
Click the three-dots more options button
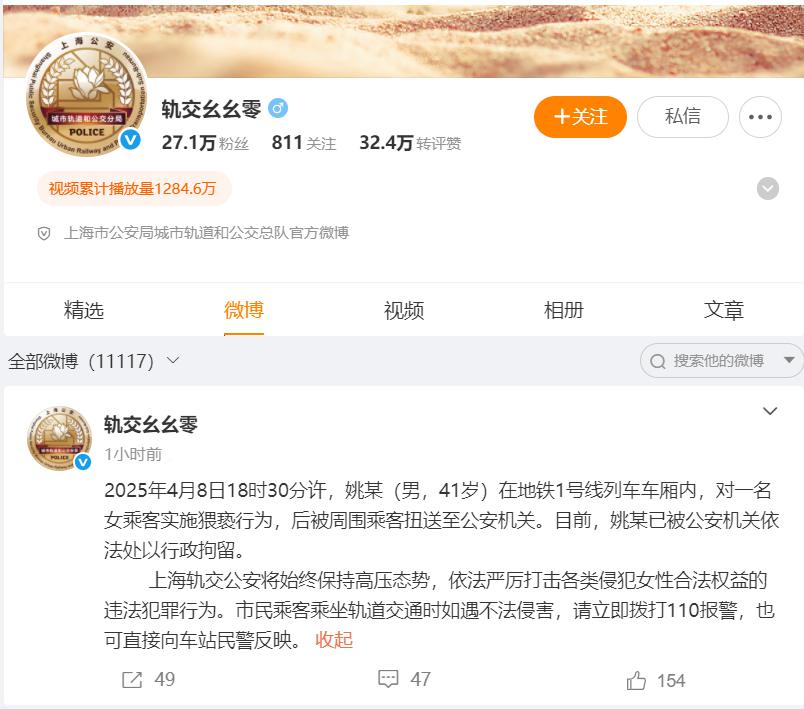pyautogui.click(x=760, y=117)
